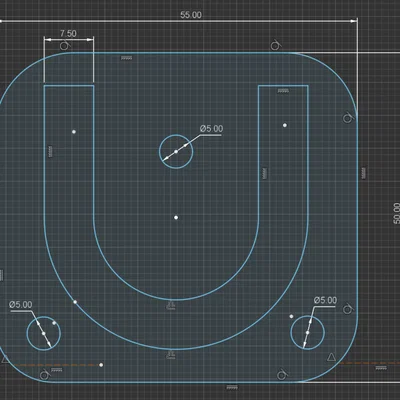
Task: Click the vertical 50.00 height dimension
Action: [x=396, y=213]
